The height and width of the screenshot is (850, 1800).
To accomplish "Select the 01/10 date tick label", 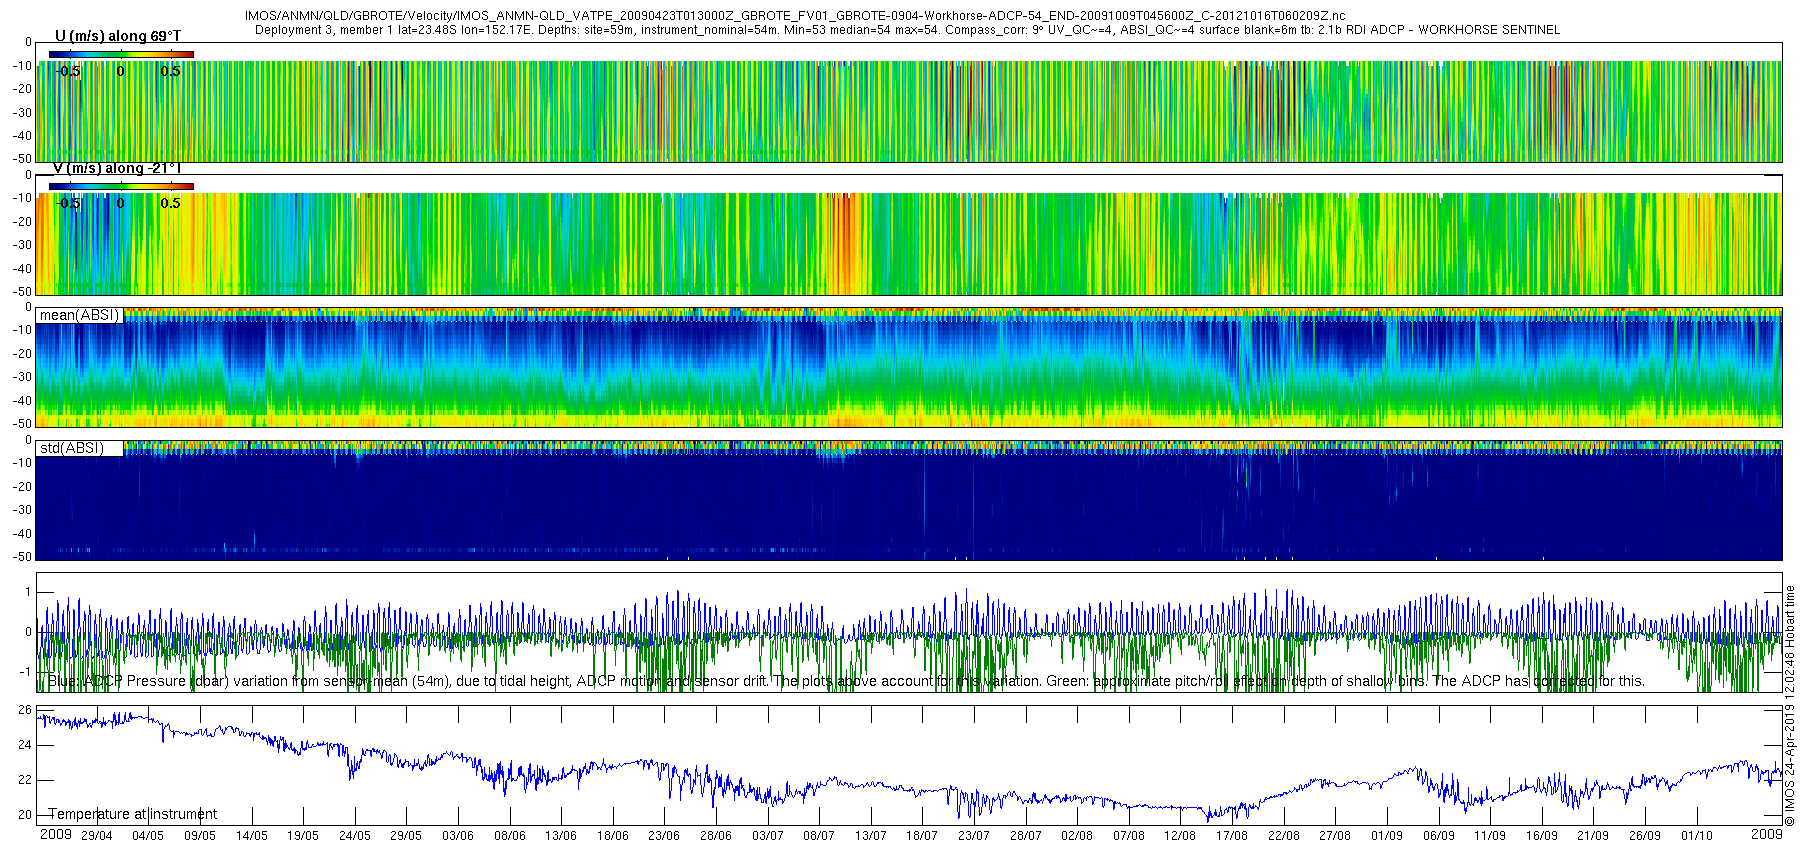I will (x=1696, y=836).
